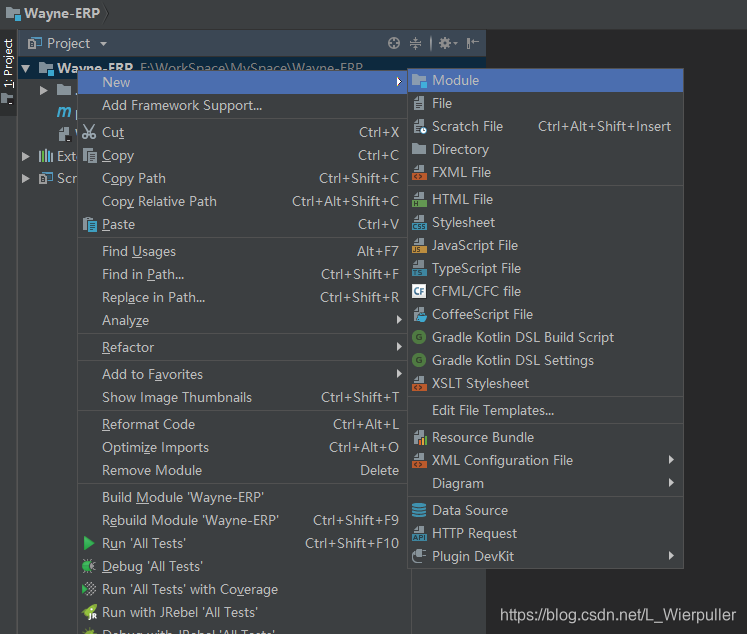
Task: Click the JavaScript File icon
Action: pos(419,245)
